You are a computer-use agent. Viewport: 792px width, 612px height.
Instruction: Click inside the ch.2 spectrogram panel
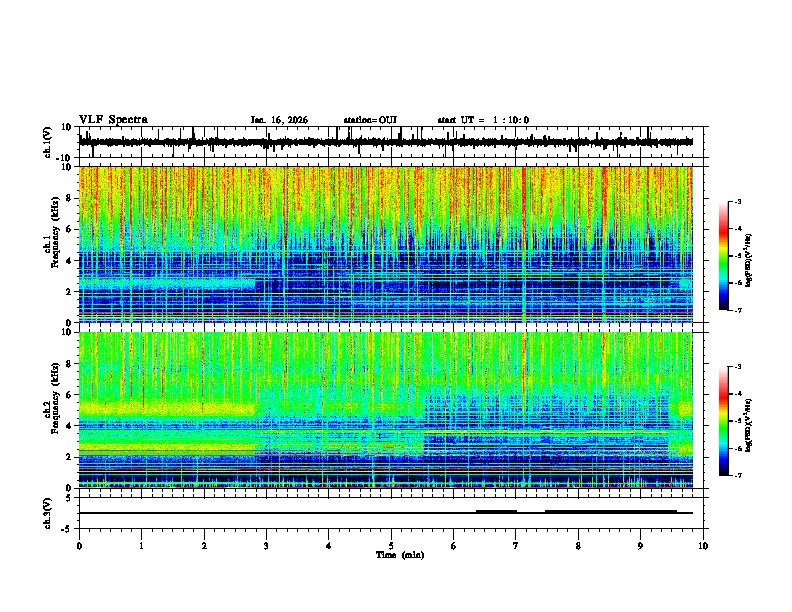coord(386,410)
